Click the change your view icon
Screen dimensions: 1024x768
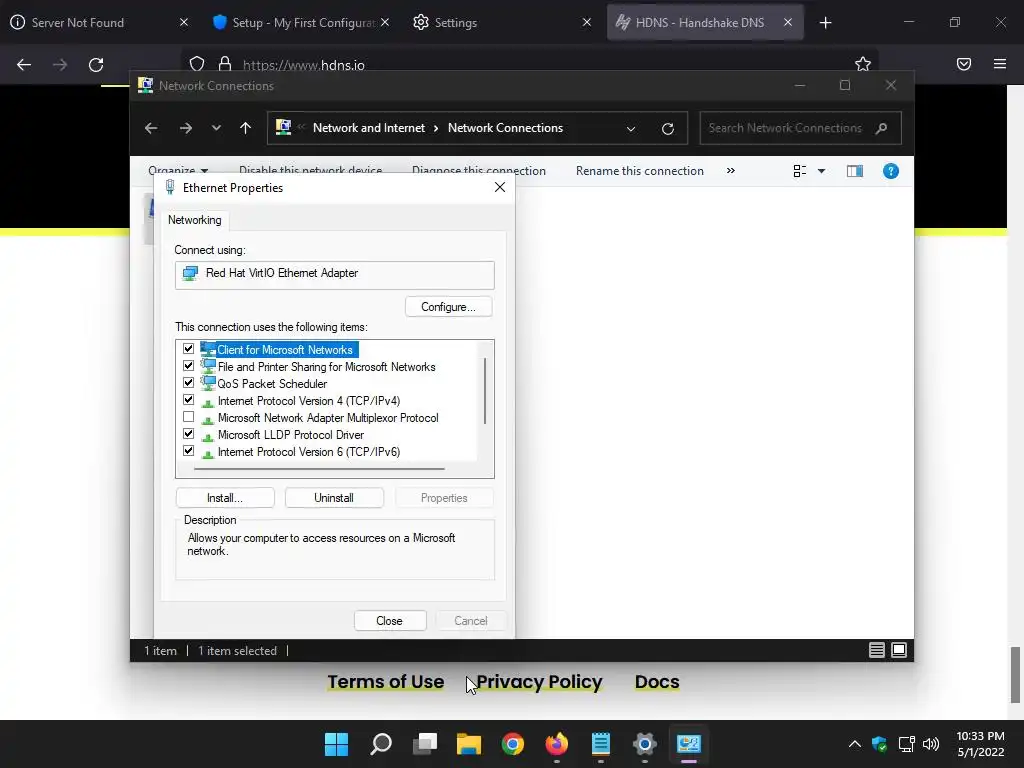click(x=800, y=171)
